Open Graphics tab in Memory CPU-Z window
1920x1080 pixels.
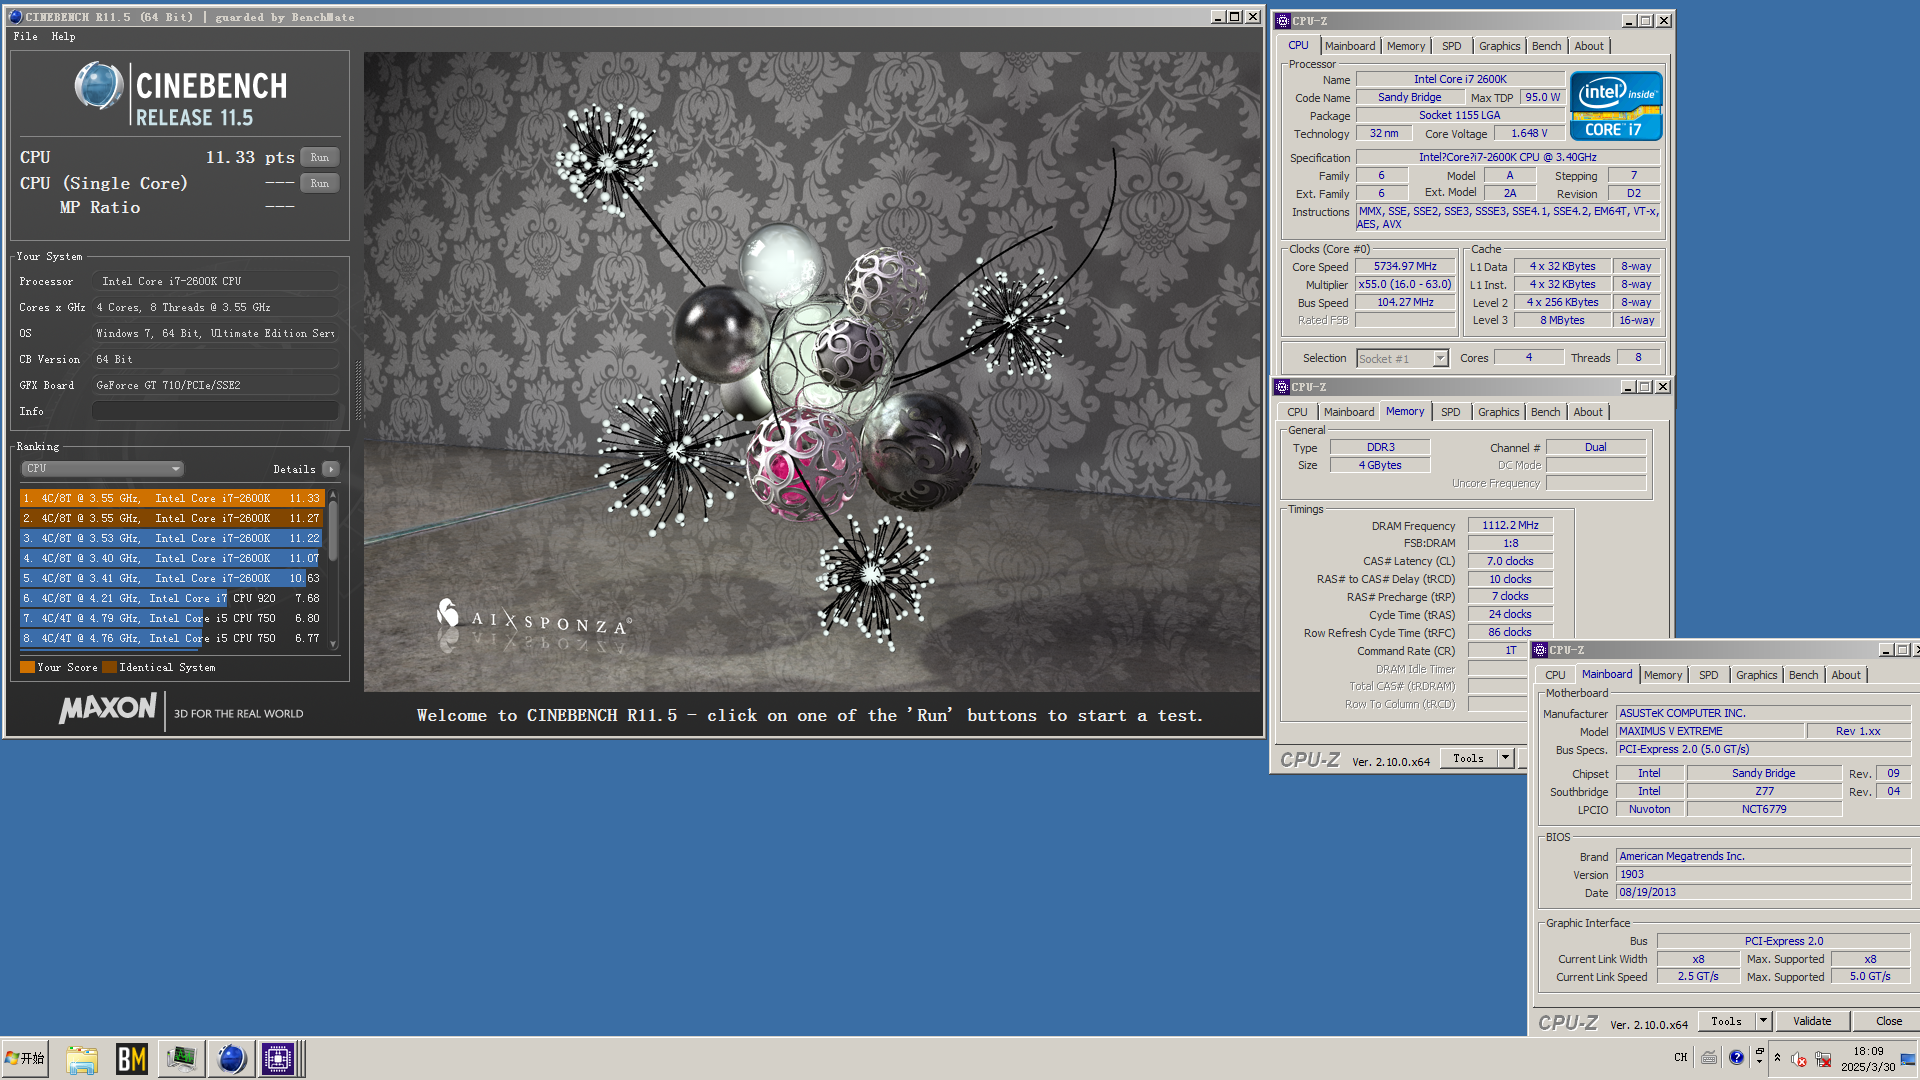coord(1499,412)
